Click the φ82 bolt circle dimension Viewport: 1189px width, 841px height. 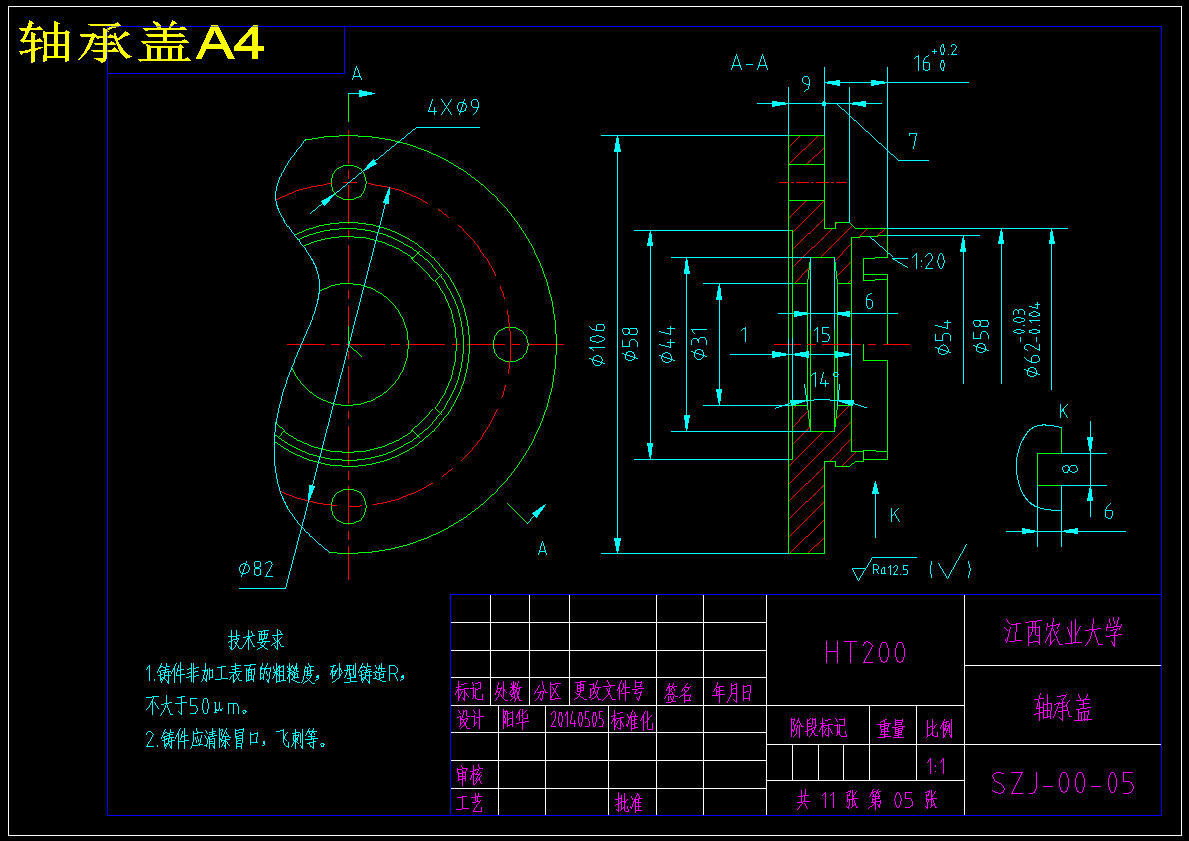click(x=256, y=568)
